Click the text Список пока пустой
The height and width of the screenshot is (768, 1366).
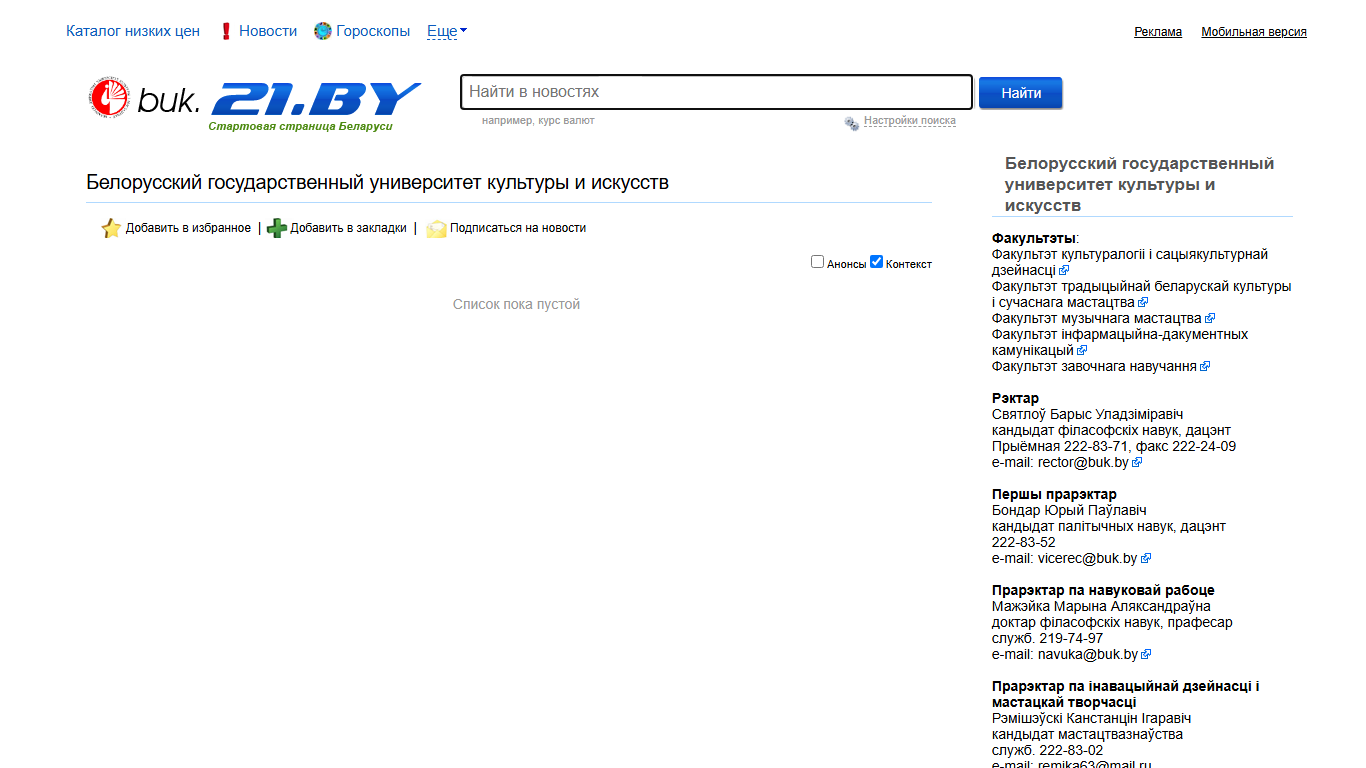tap(516, 304)
